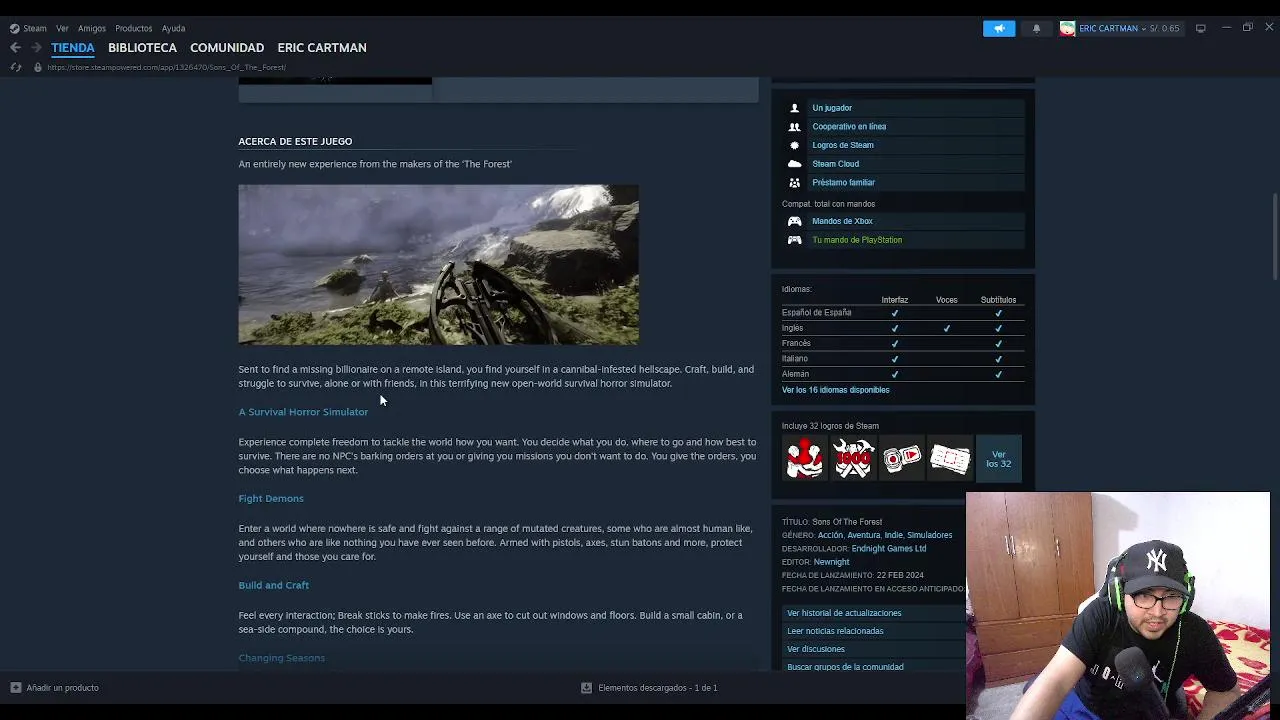Open the Indie genre link
Viewport: 1280px width, 720px height.
[x=893, y=535]
